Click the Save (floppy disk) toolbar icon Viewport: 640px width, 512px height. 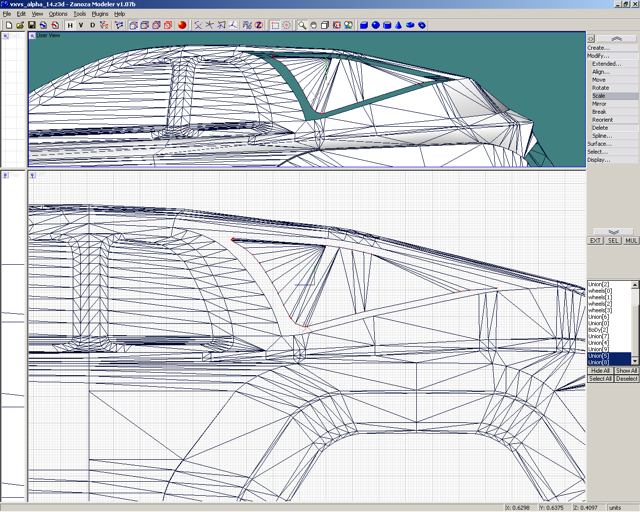[x=32, y=25]
